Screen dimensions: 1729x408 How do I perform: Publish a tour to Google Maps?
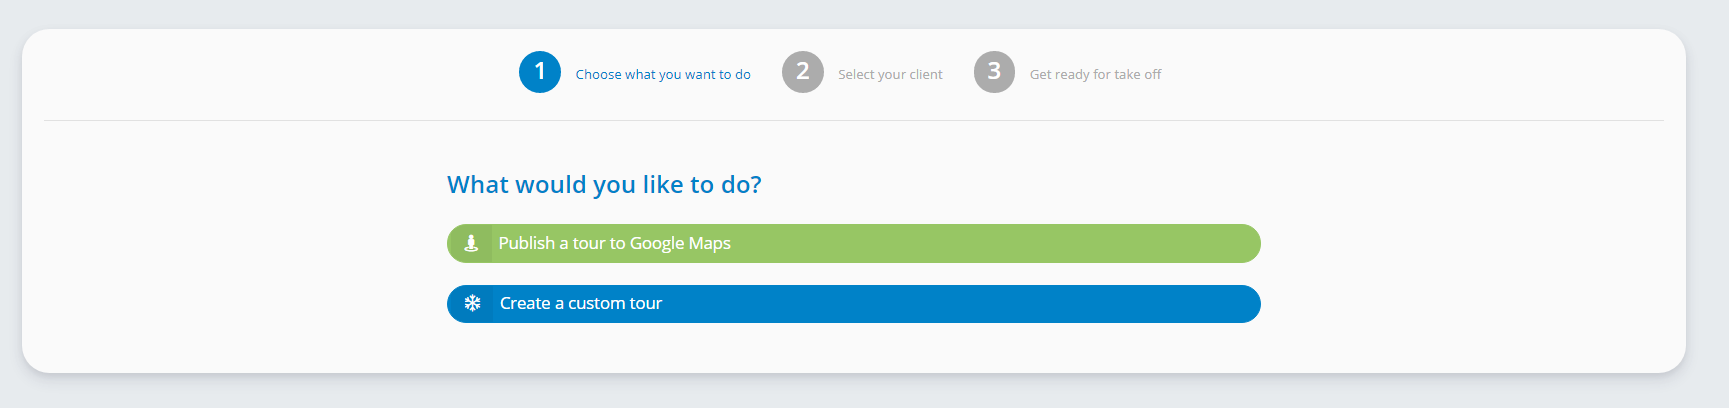click(x=854, y=243)
